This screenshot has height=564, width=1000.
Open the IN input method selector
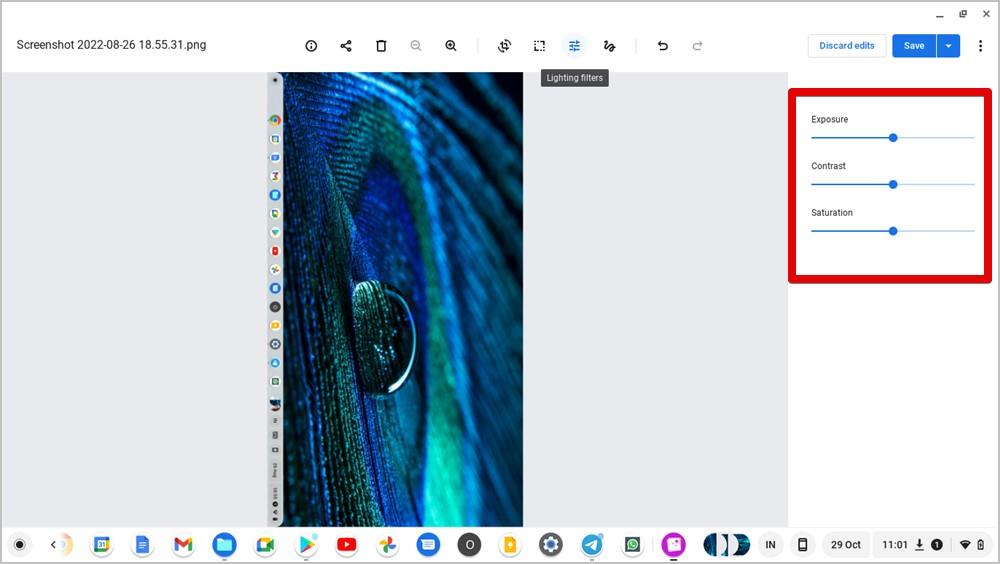click(x=770, y=545)
